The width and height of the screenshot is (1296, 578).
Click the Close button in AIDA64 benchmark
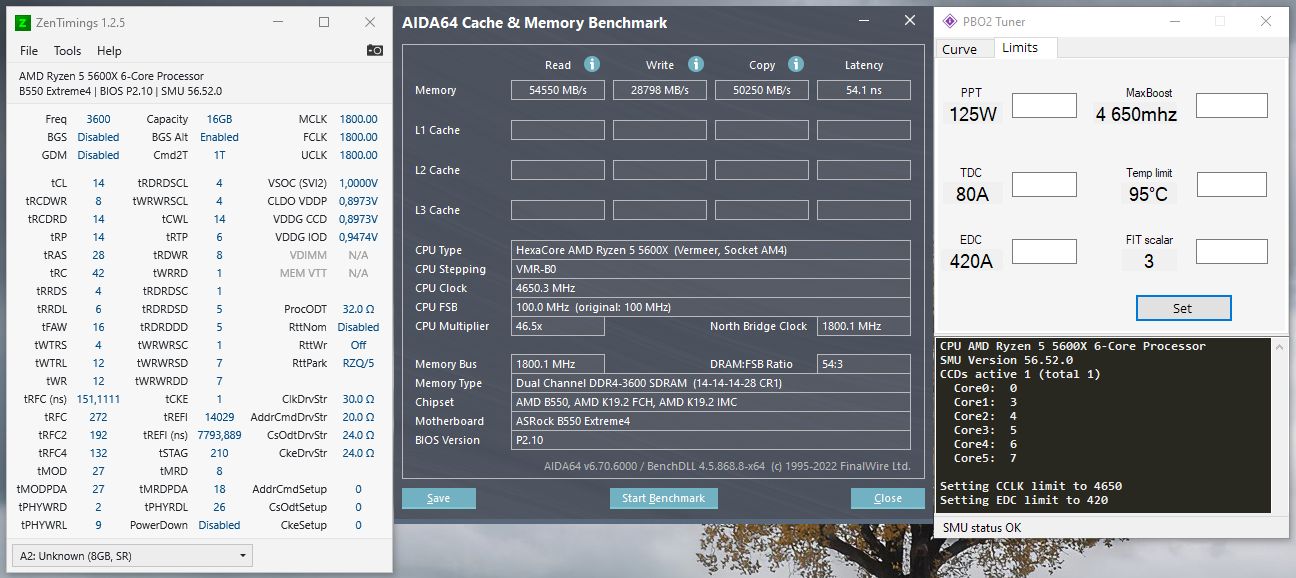coord(888,498)
